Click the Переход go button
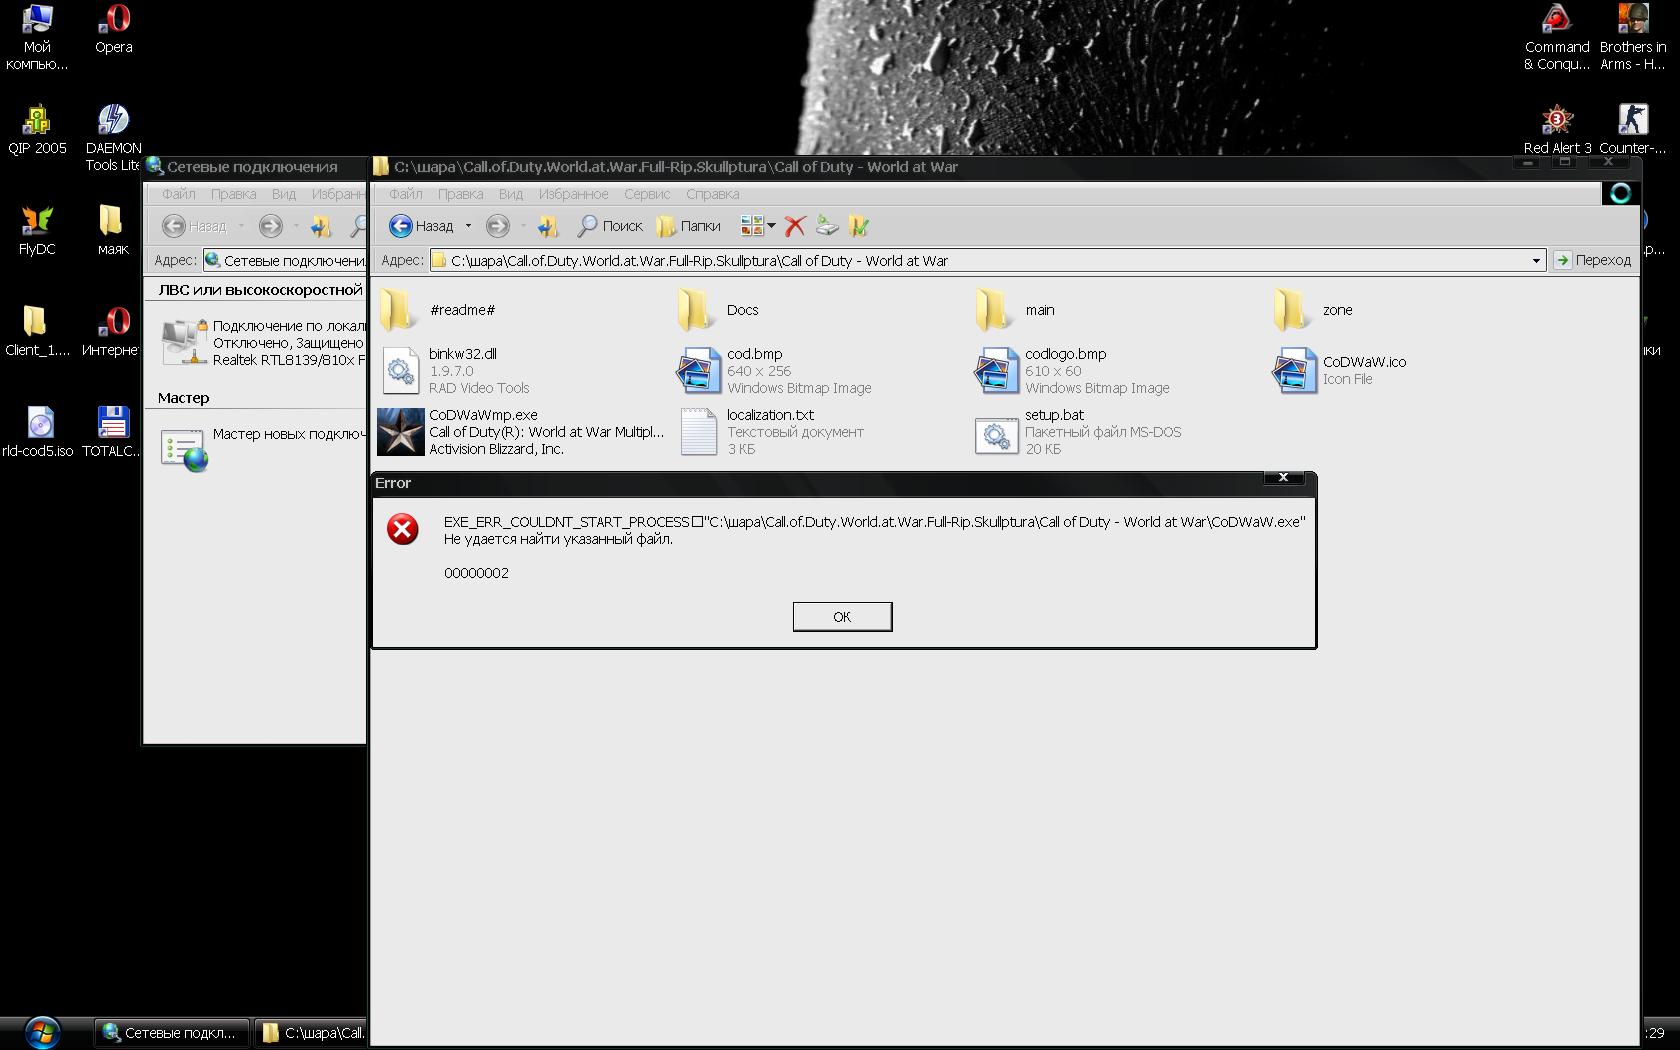This screenshot has height=1050, width=1680. tap(1593, 260)
